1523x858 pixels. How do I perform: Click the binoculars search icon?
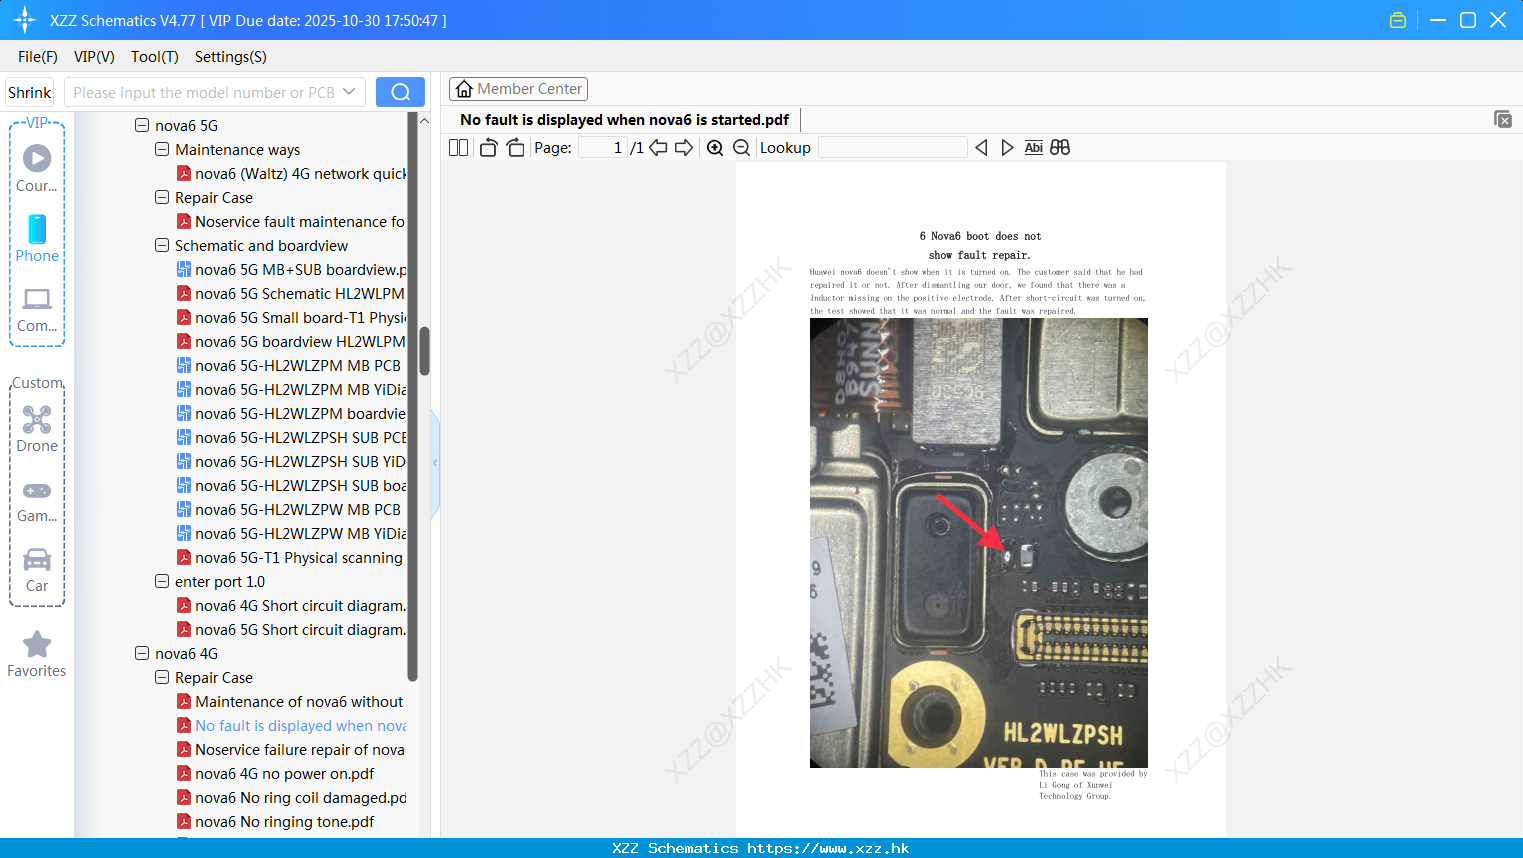[x=1060, y=148]
